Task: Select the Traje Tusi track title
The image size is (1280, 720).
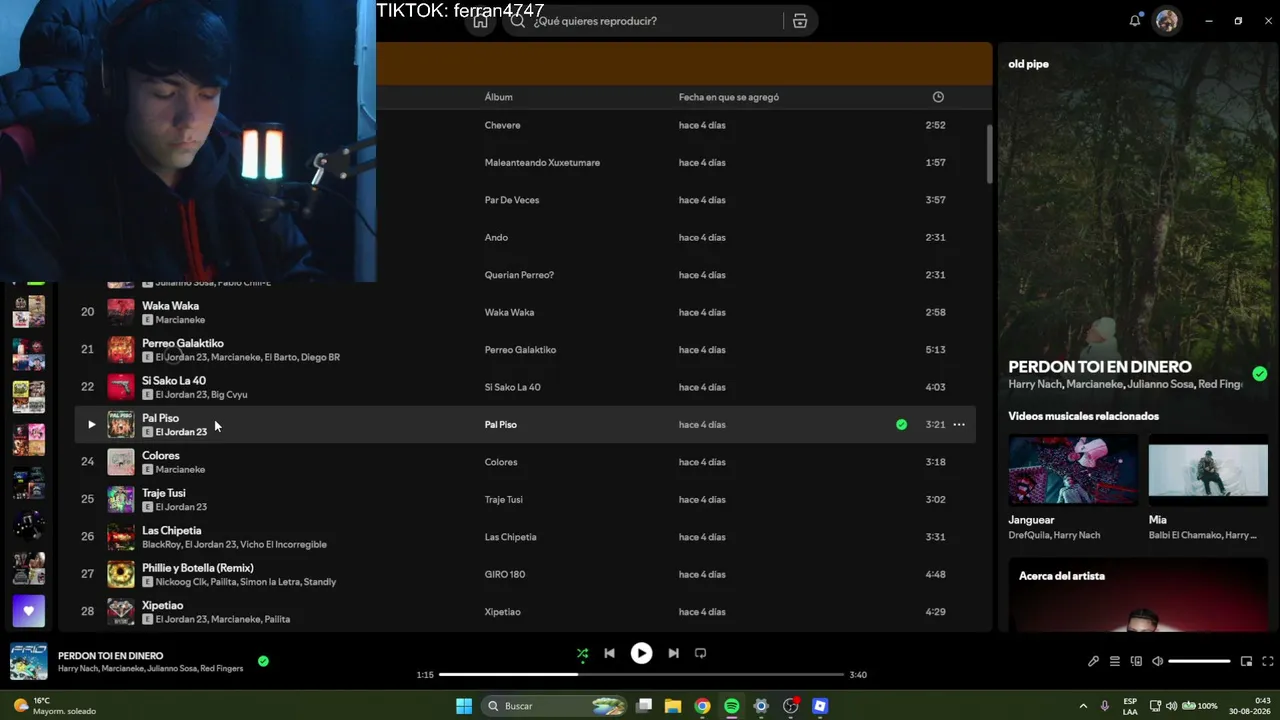Action: [x=164, y=493]
